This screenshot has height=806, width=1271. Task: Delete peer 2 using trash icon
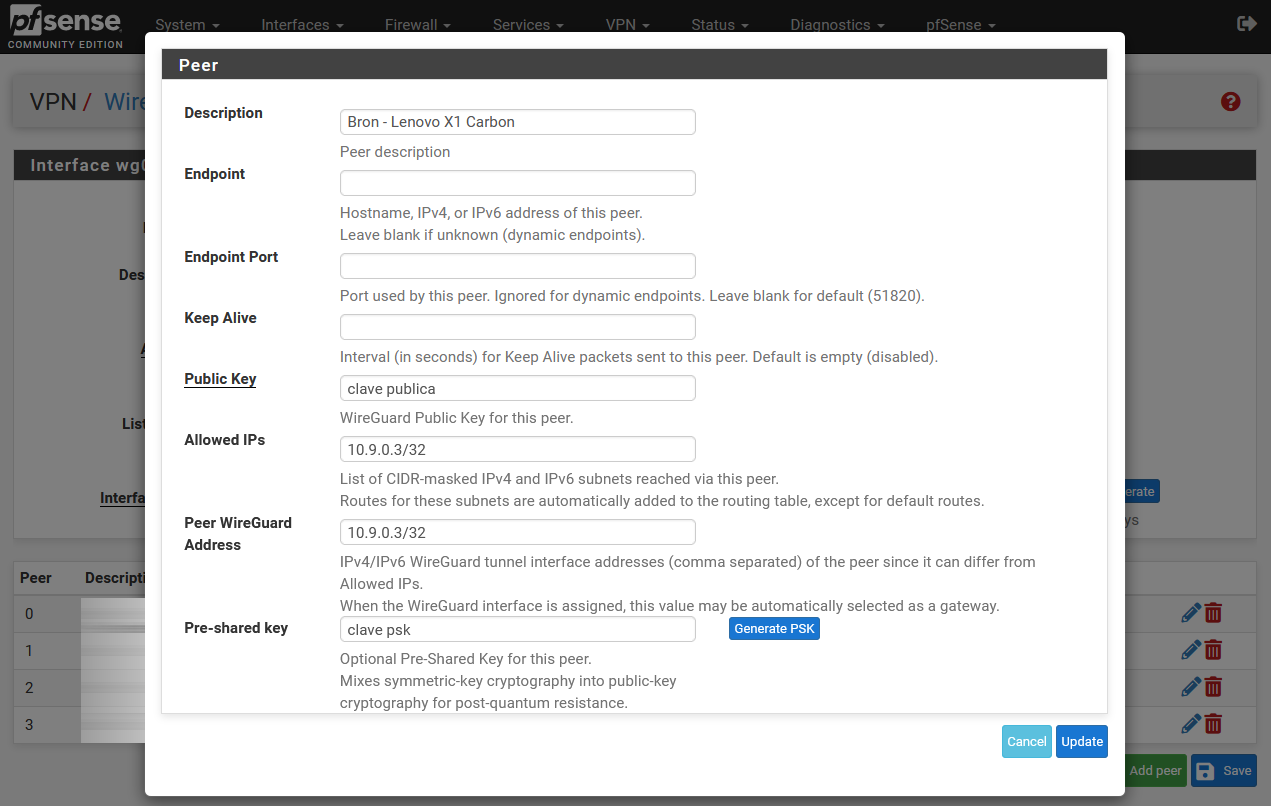(1213, 687)
